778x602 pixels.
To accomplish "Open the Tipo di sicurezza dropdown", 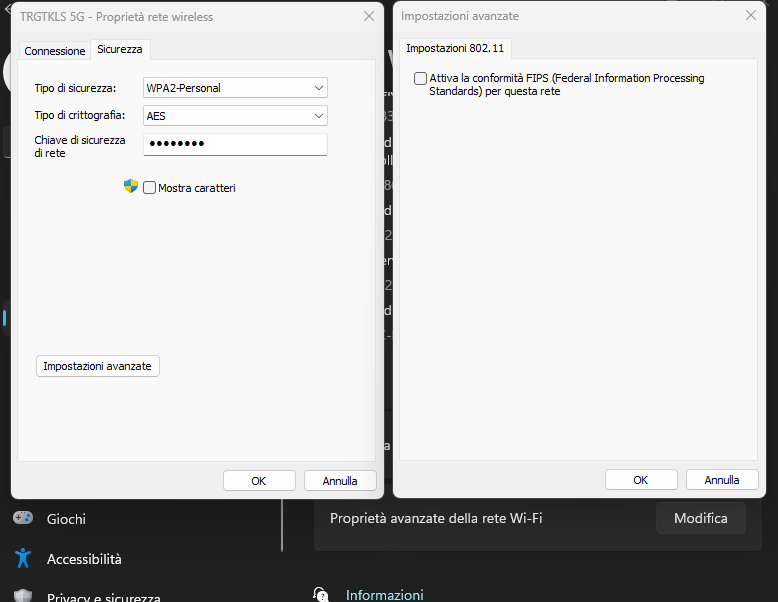I will [x=235, y=88].
